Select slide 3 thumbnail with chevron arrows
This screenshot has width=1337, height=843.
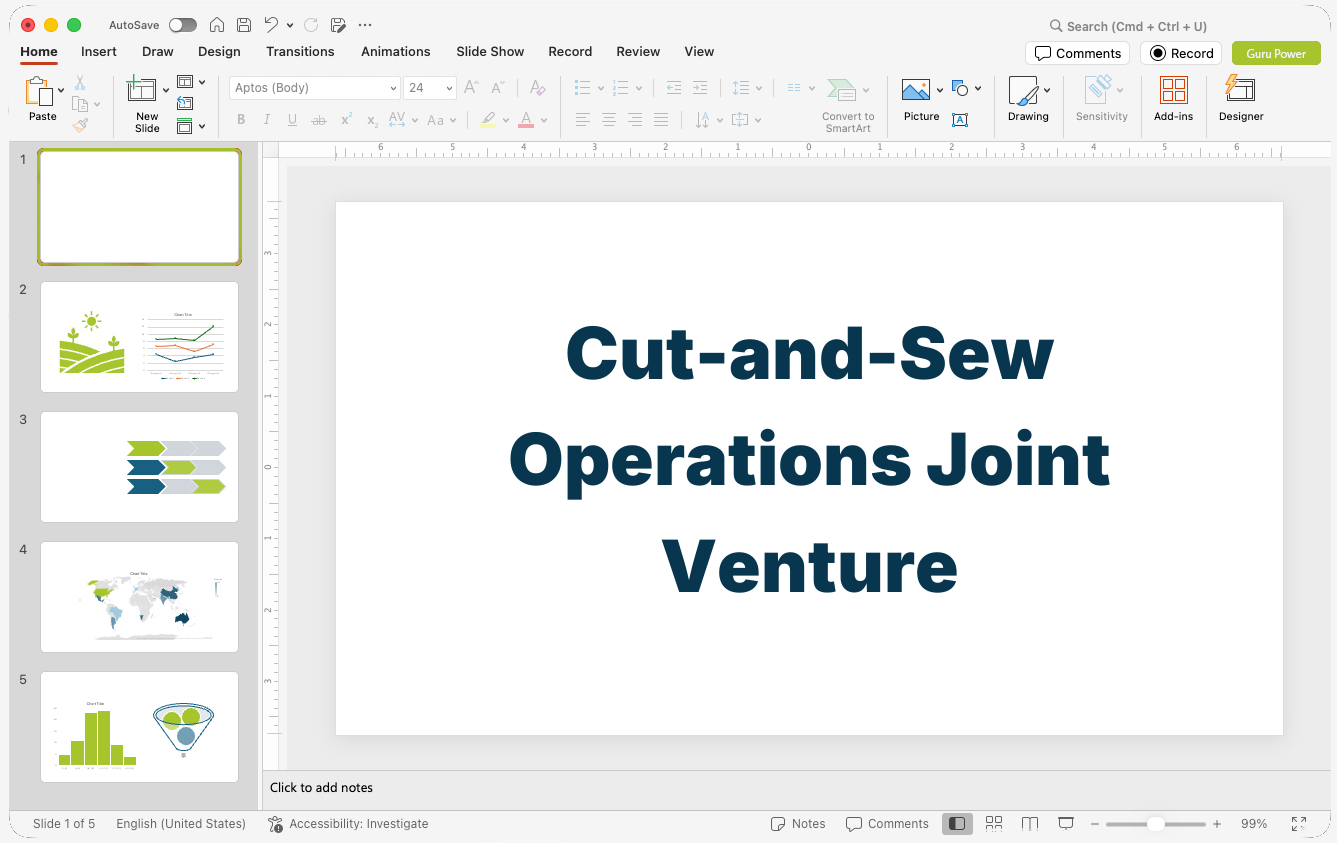click(139, 467)
